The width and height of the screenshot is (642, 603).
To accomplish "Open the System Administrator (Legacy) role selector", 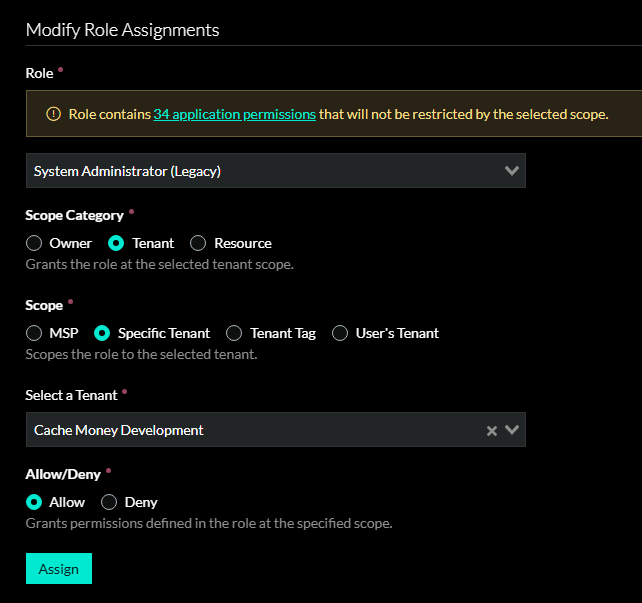I will (260, 171).
